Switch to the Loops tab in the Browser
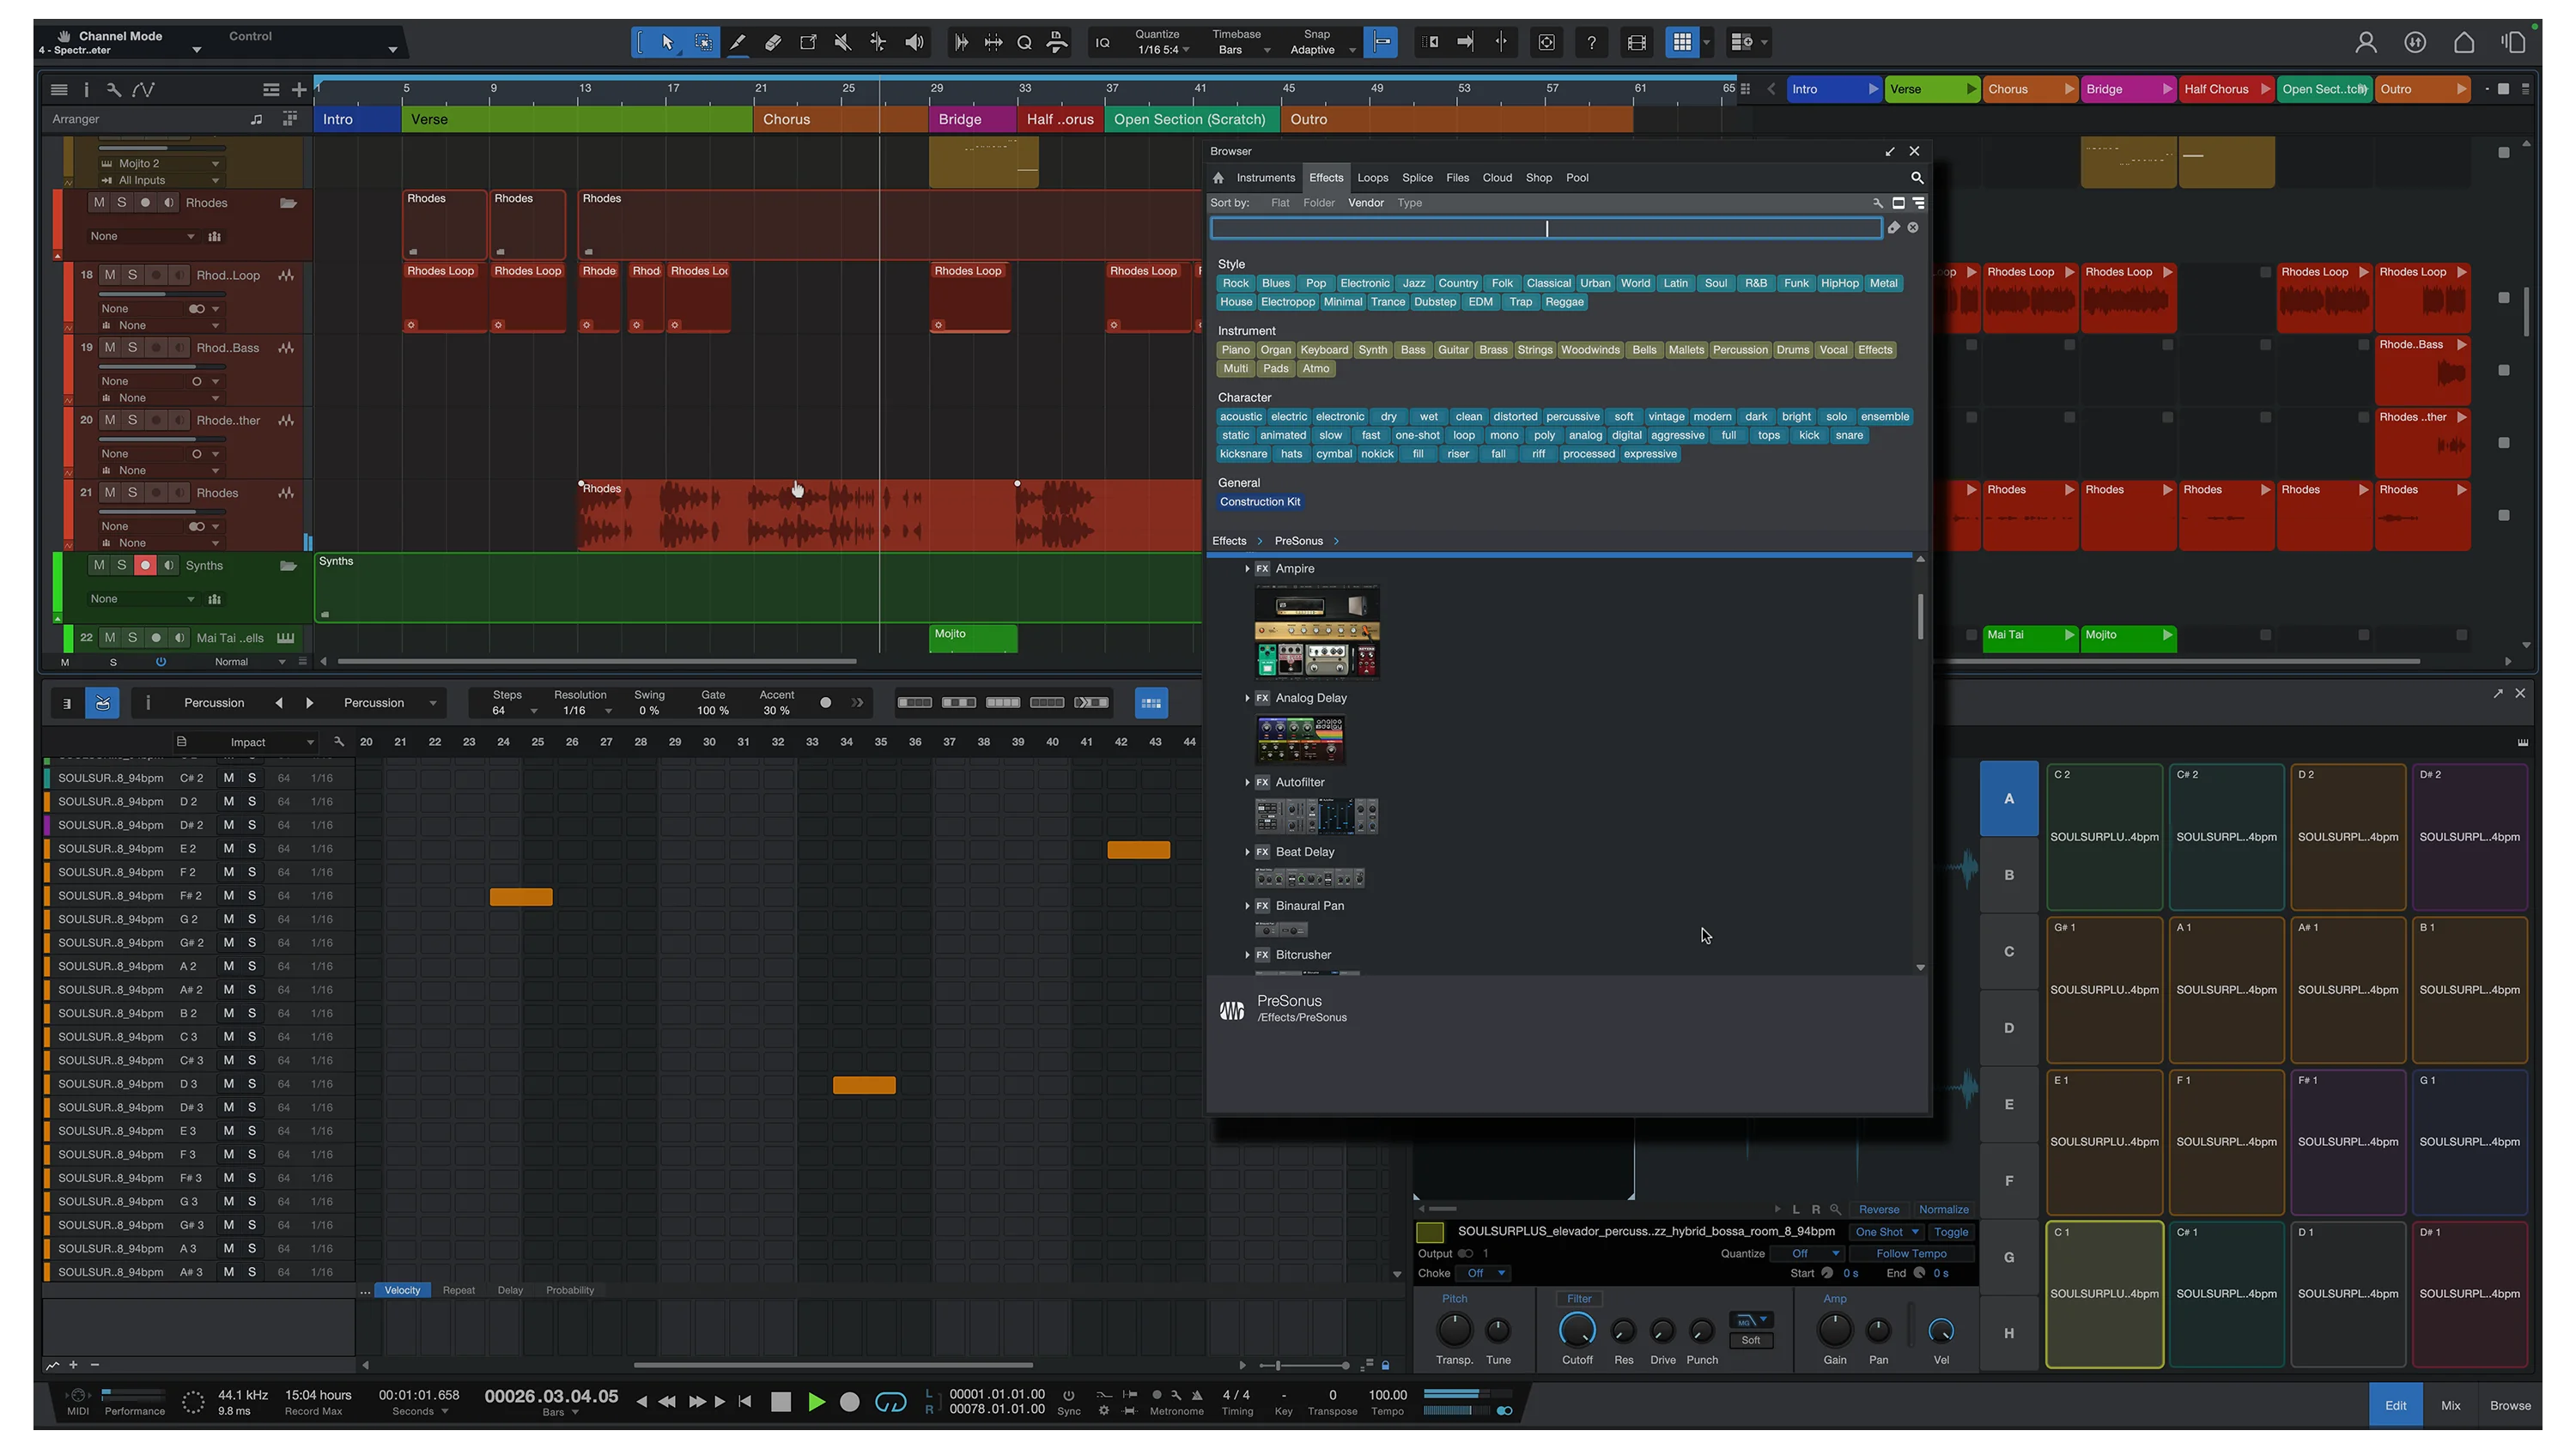 tap(1372, 177)
